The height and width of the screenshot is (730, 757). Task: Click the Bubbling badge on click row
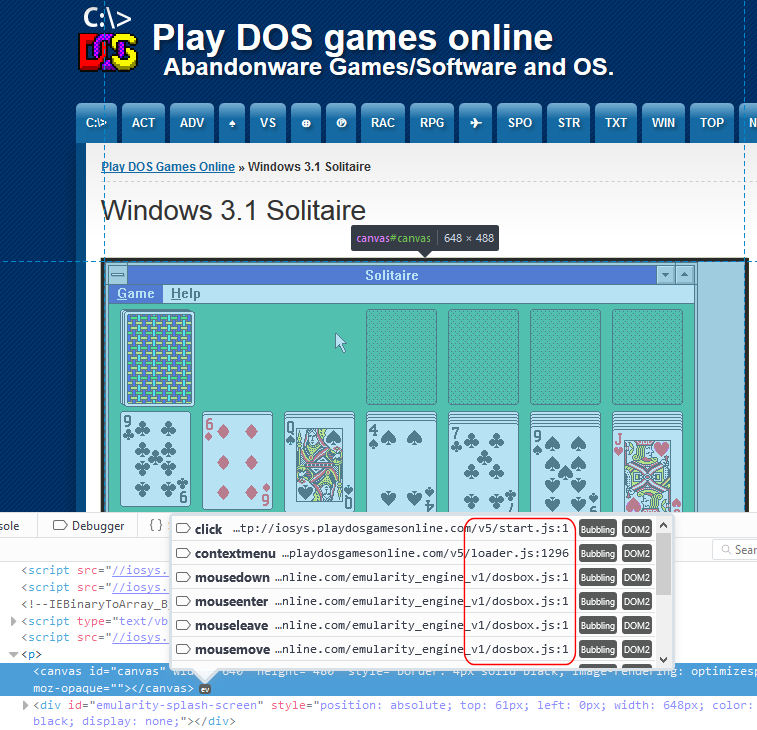[598, 529]
